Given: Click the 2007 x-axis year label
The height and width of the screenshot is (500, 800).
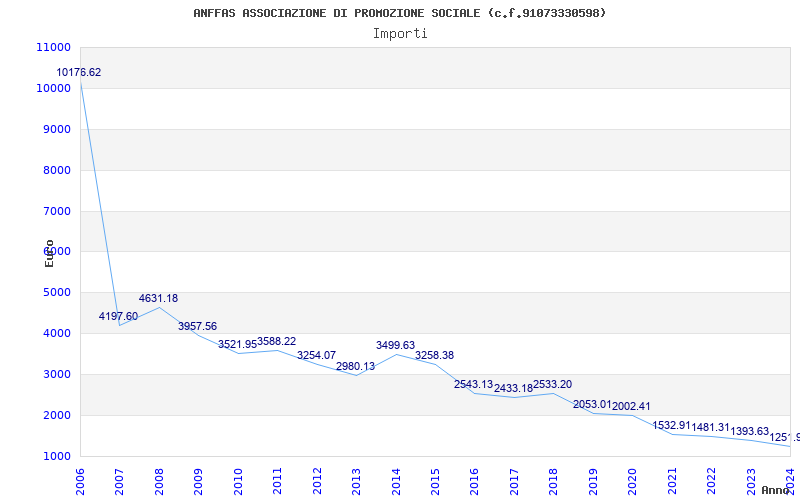Looking at the screenshot, I should [119, 481].
